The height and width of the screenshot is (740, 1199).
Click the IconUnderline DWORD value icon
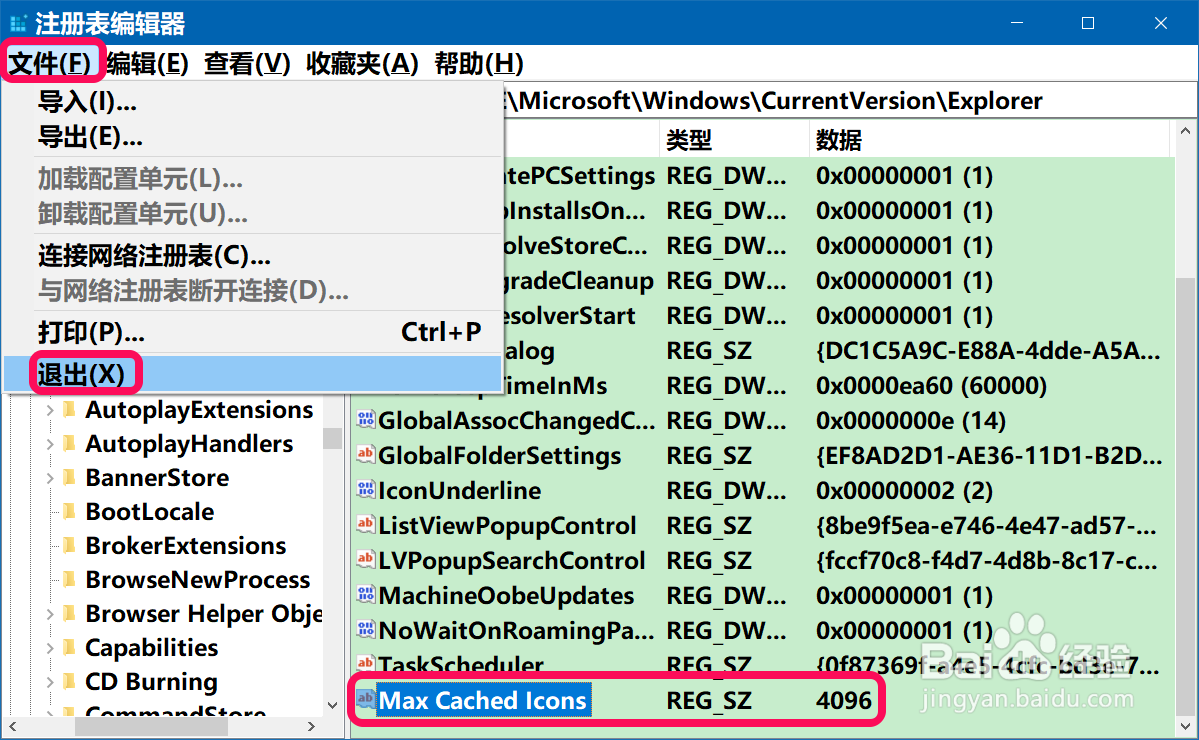point(366,489)
